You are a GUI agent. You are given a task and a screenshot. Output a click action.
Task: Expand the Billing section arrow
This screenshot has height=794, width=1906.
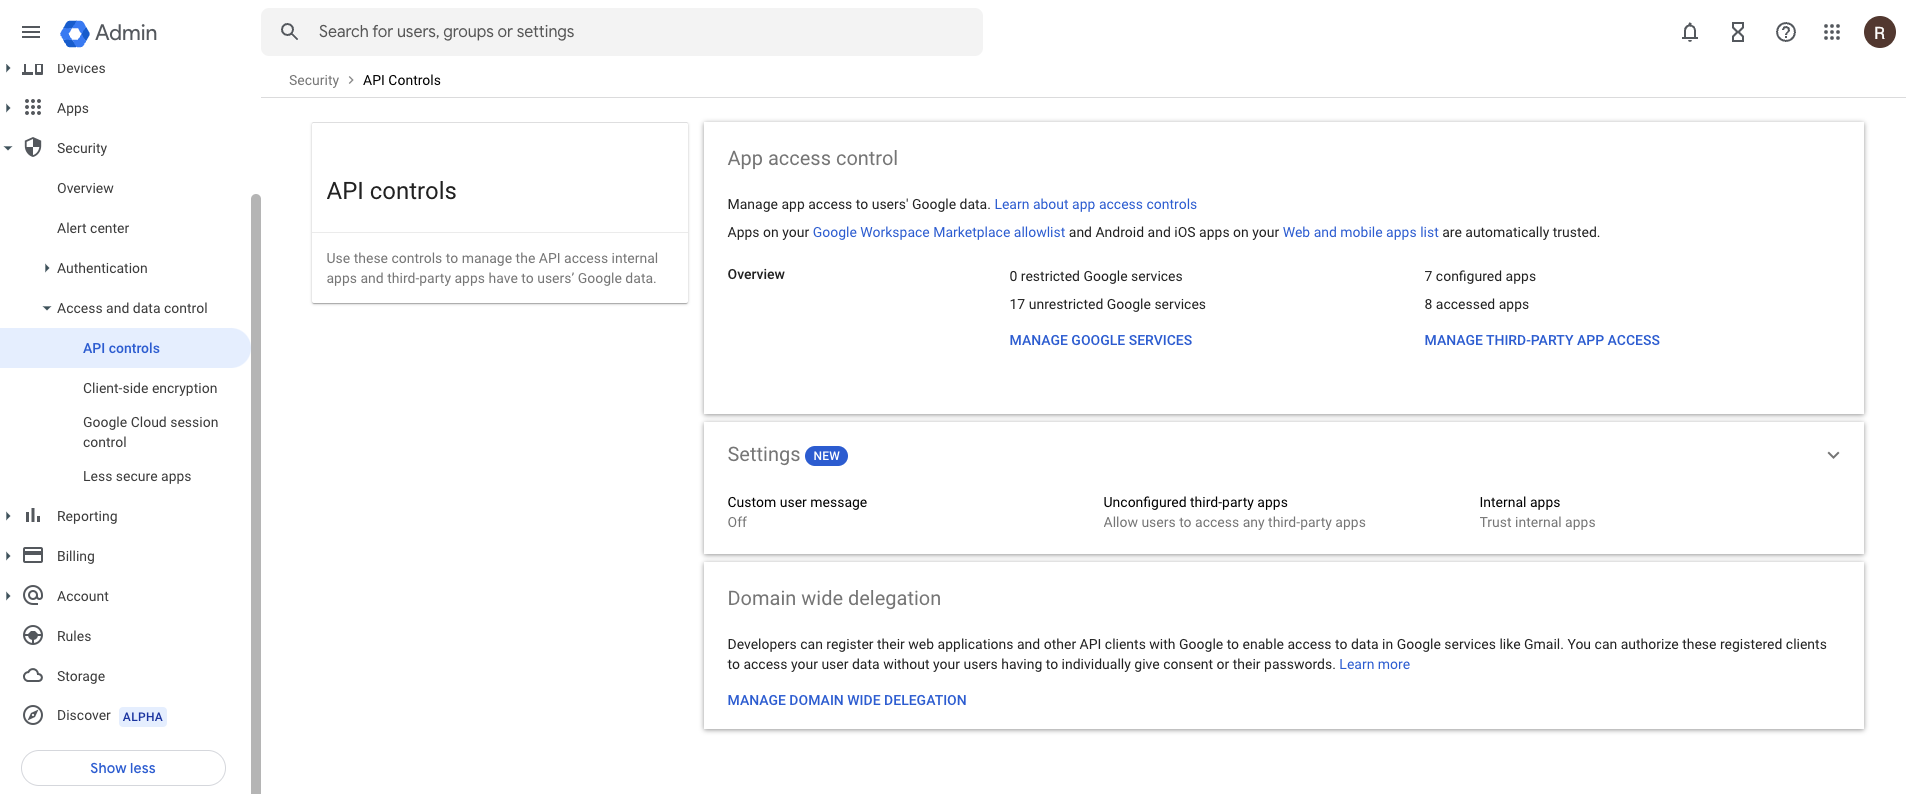pyautogui.click(x=8, y=556)
